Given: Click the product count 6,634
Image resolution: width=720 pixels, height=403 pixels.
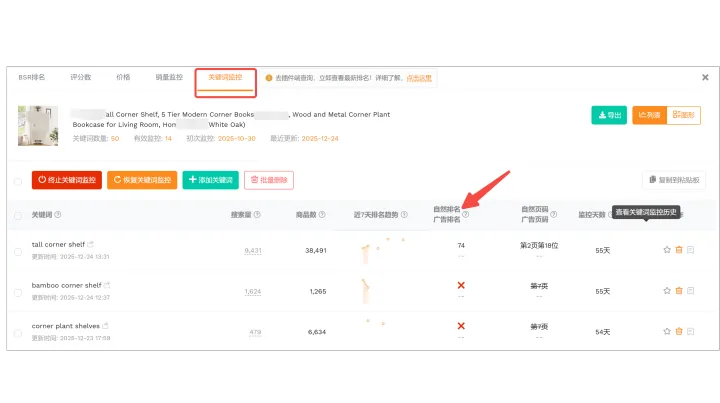Looking at the screenshot, I should click(317, 332).
